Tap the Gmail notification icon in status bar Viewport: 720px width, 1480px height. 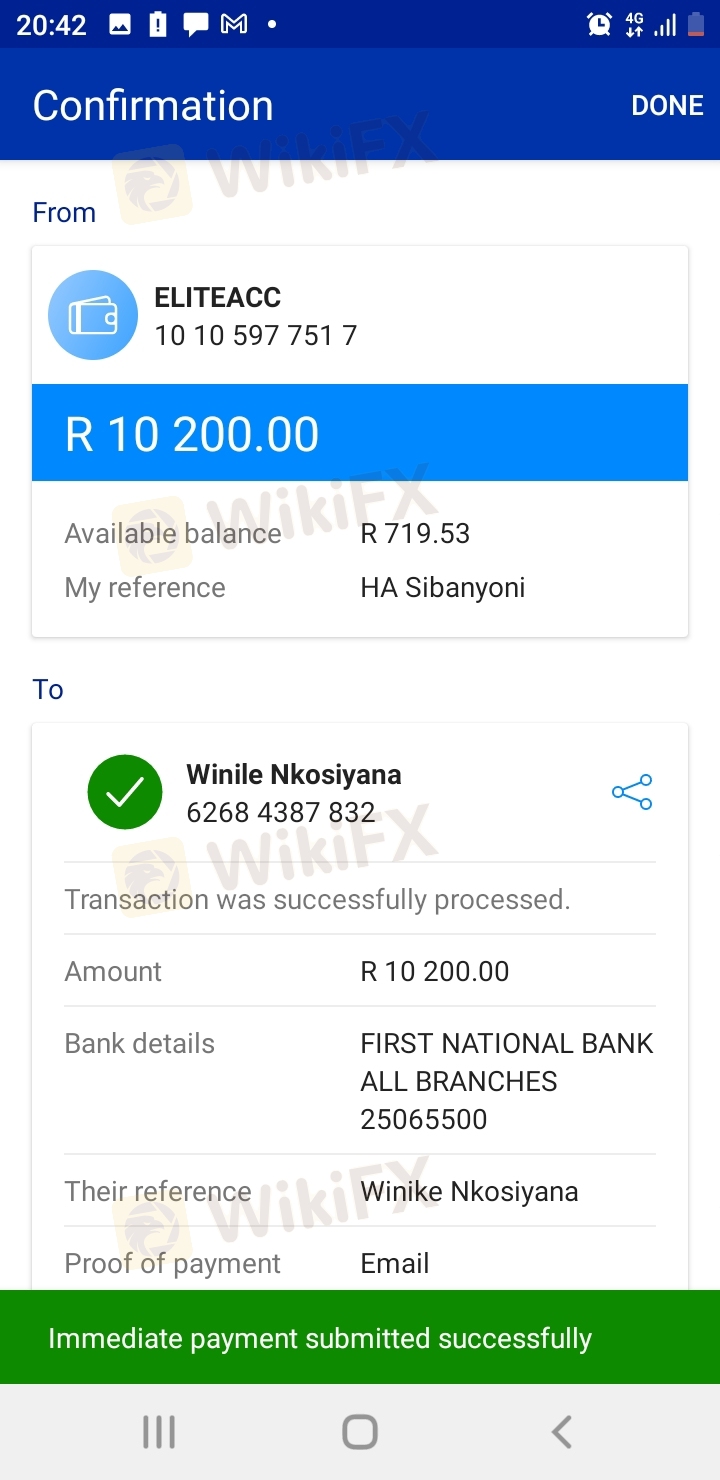234,25
